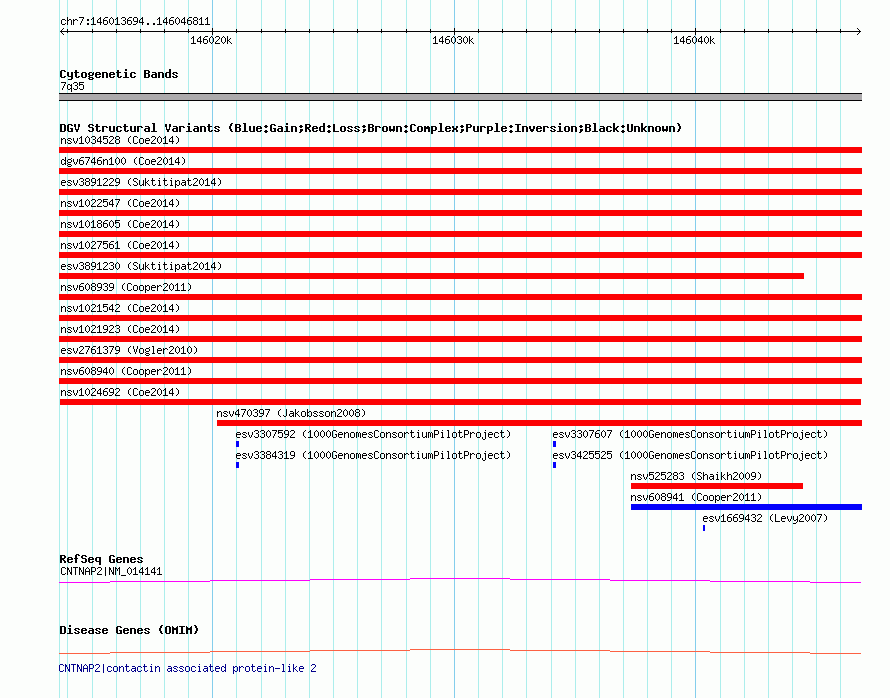The width and height of the screenshot is (890, 698).
Task: Click the nsv525283 (Shaikh2009) label
Action: coord(695,476)
